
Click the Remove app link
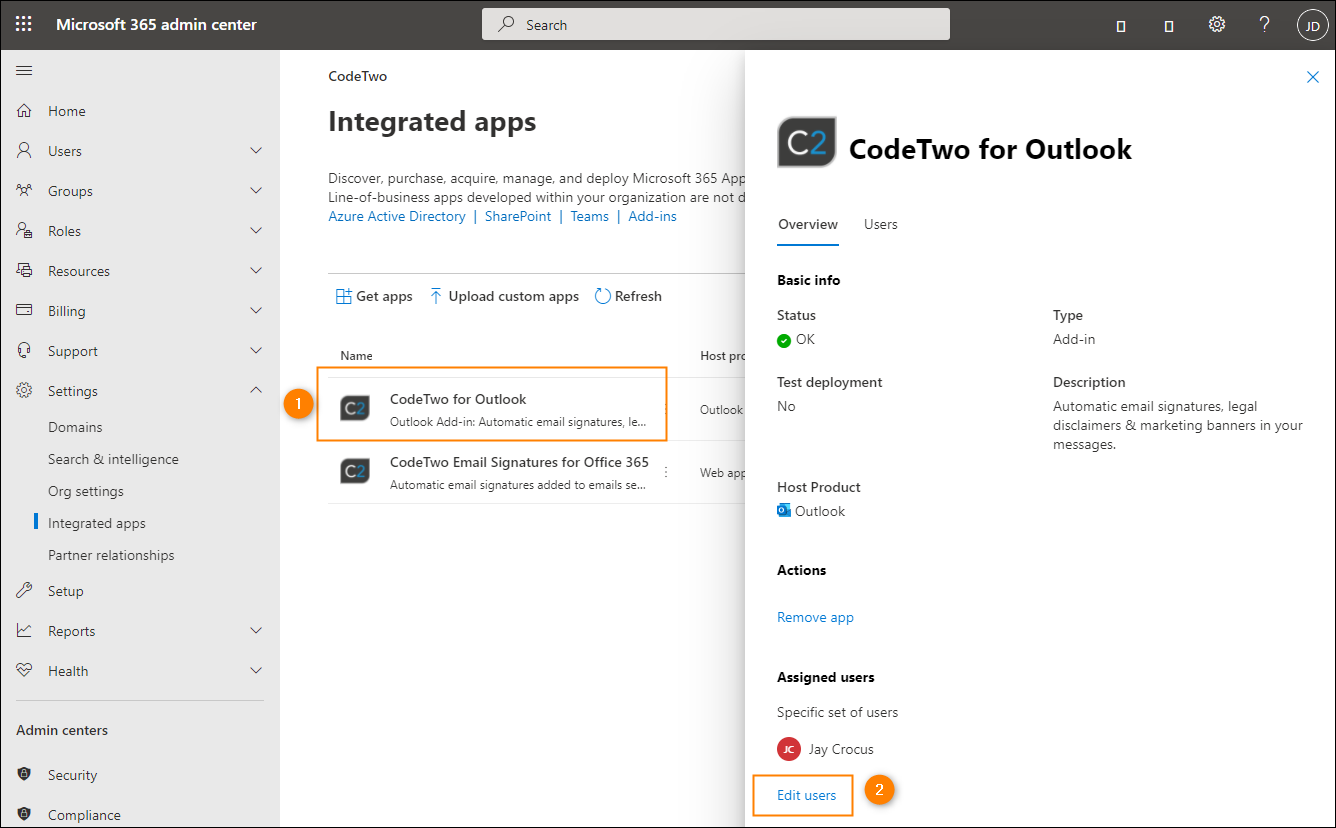[815, 617]
